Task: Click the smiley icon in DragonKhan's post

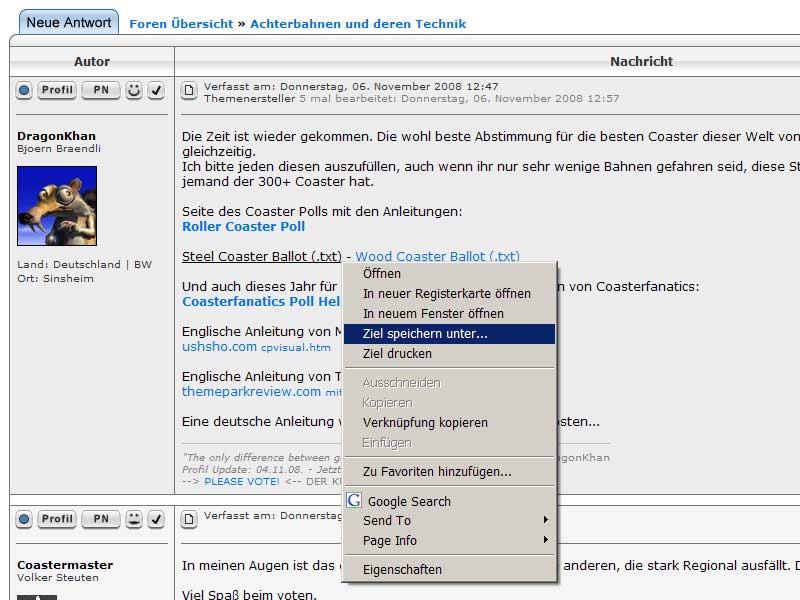Action: [134, 91]
